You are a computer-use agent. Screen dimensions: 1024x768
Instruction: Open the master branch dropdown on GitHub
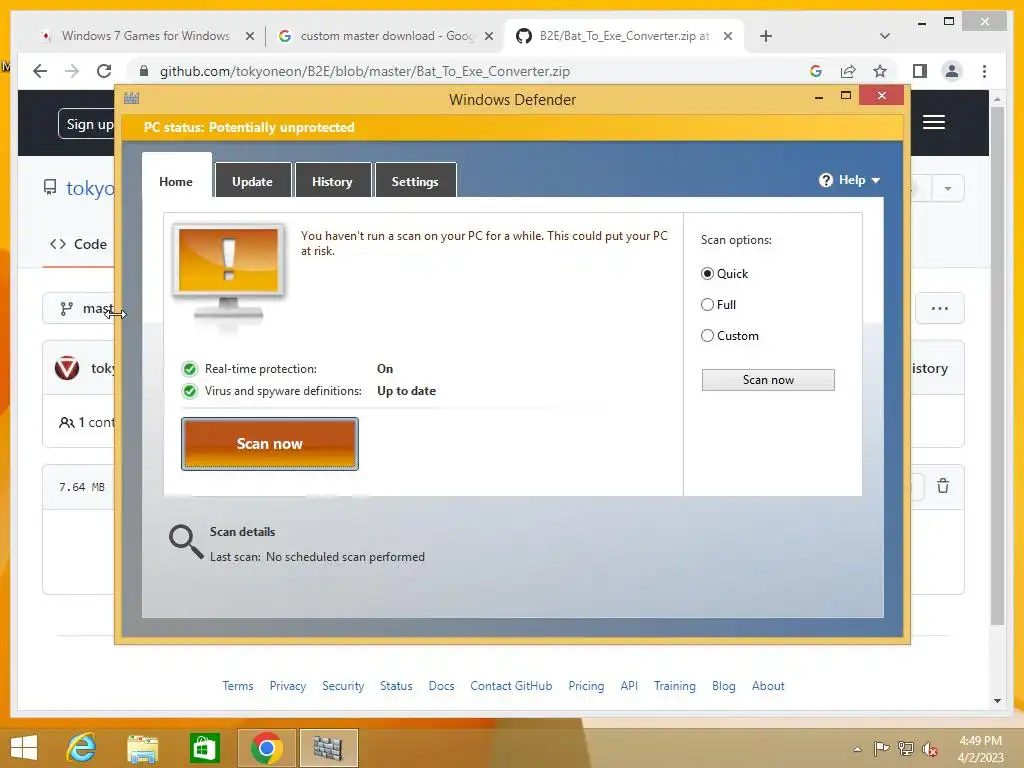[79, 308]
